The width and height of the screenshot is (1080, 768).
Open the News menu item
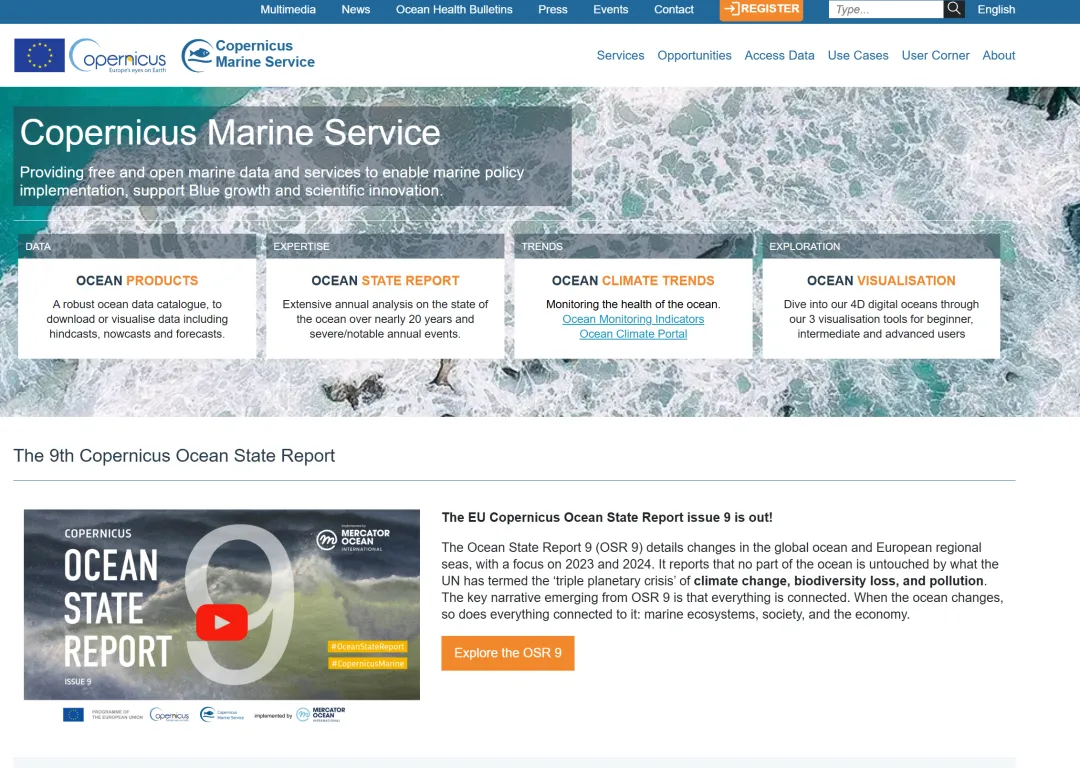355,10
